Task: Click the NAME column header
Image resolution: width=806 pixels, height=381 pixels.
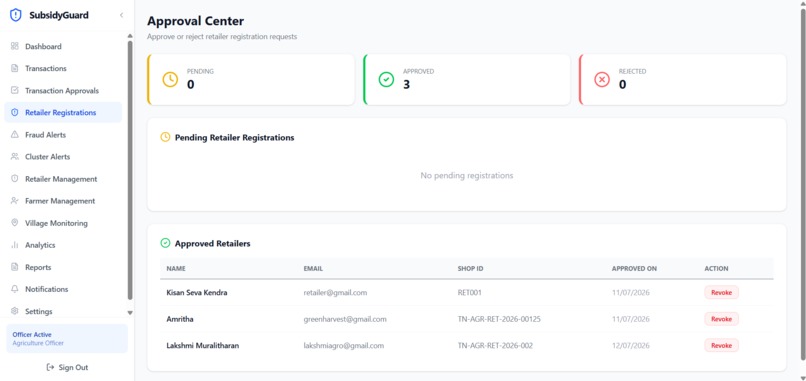Action: tap(176, 269)
